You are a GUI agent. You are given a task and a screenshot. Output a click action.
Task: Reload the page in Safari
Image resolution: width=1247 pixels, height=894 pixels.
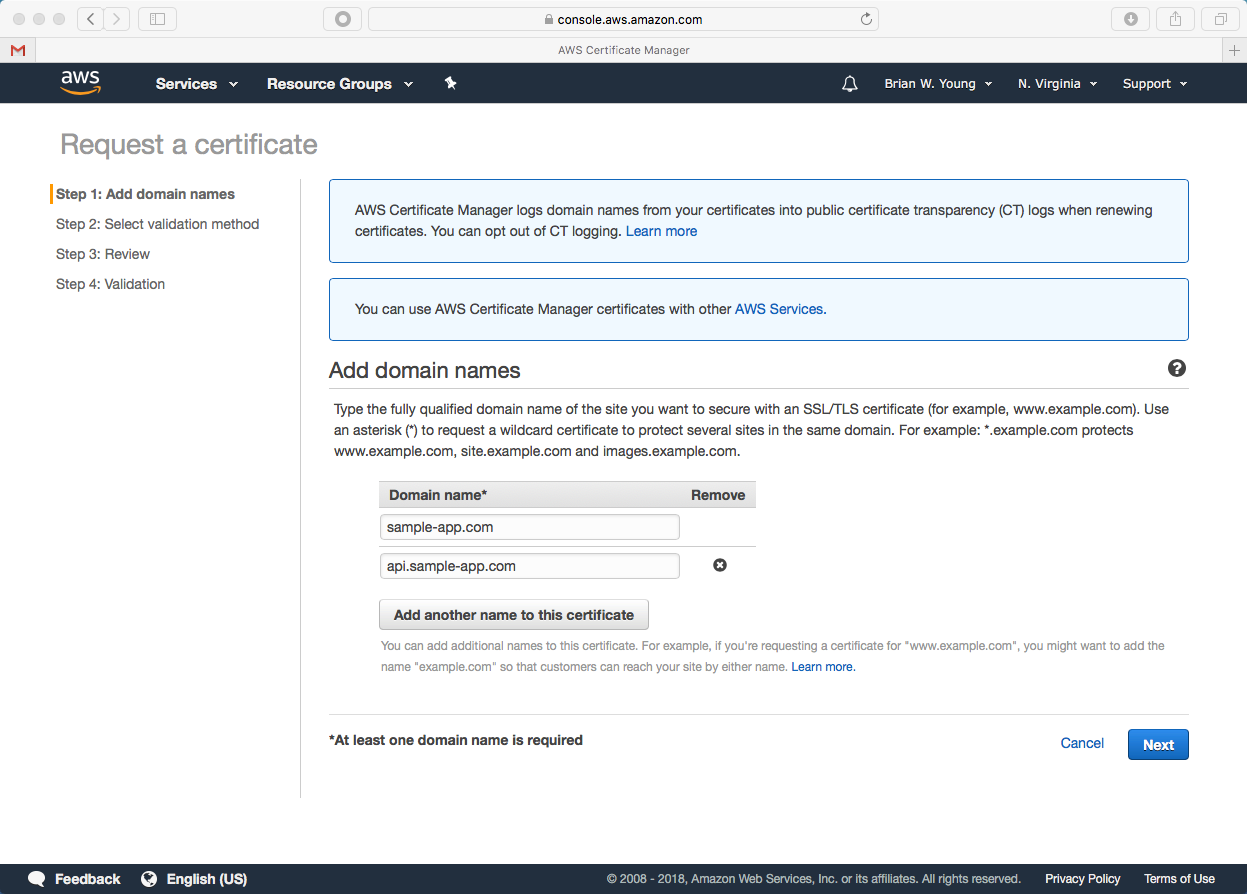click(x=866, y=19)
